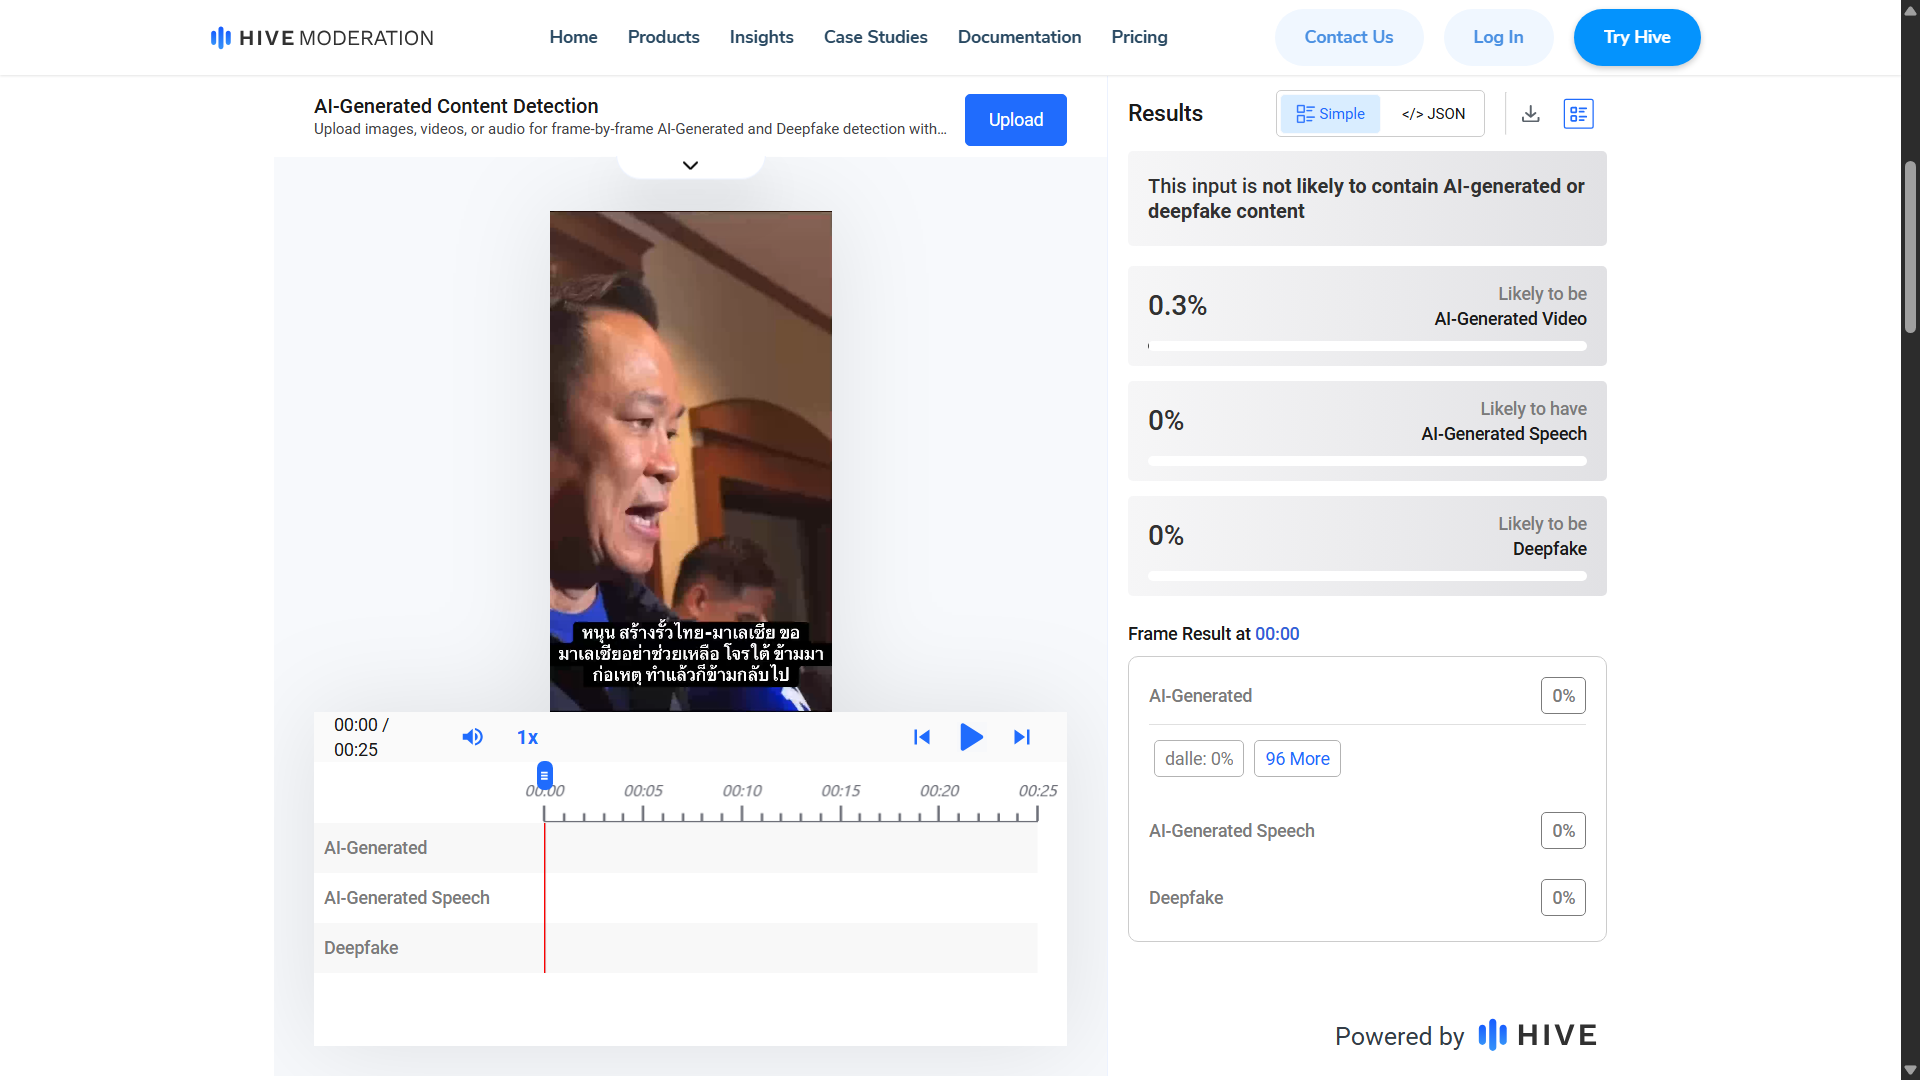Navigate to the Pricing page
This screenshot has height=1080, width=1920.
tap(1139, 37)
